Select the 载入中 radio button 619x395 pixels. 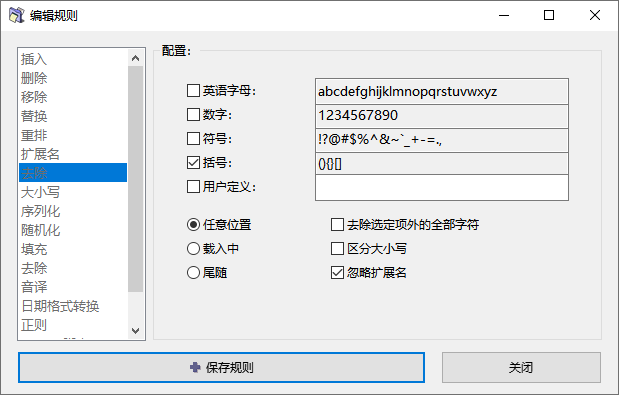tap(193, 249)
